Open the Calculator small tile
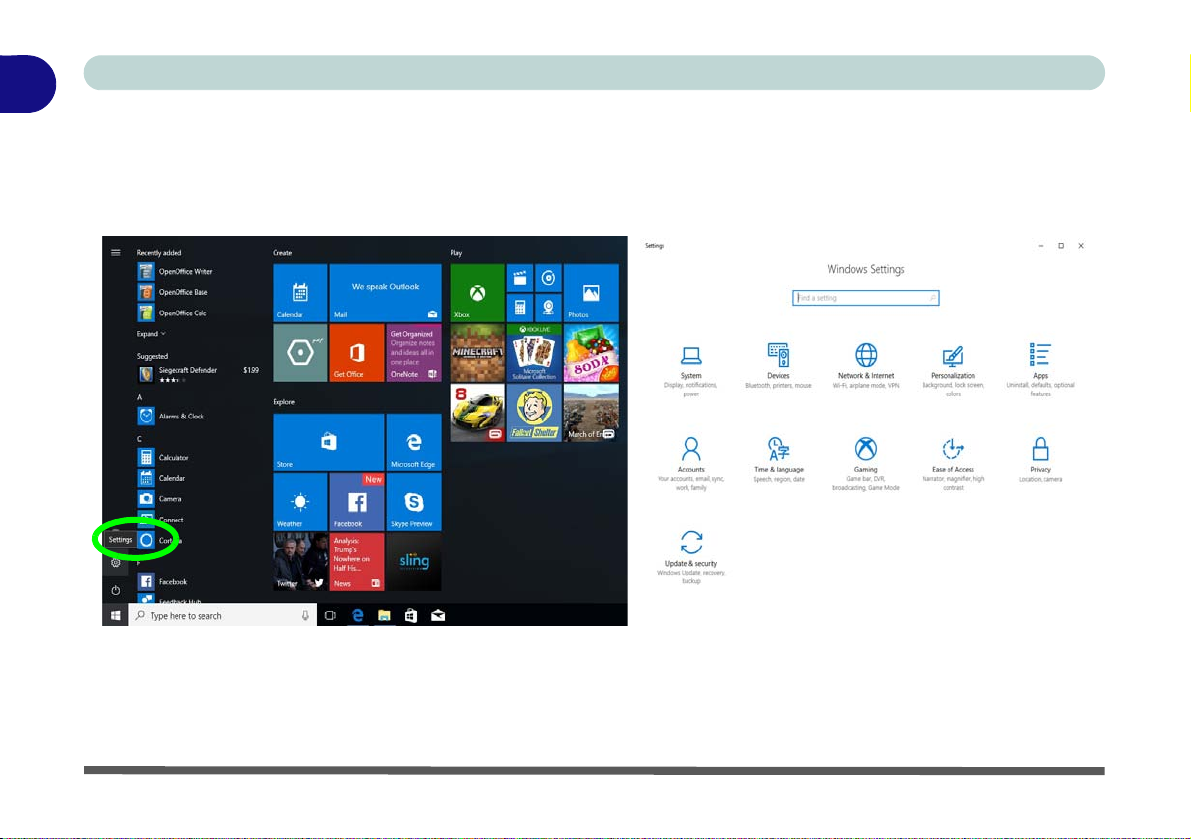Viewport: 1191px width, 839px height. pos(520,307)
